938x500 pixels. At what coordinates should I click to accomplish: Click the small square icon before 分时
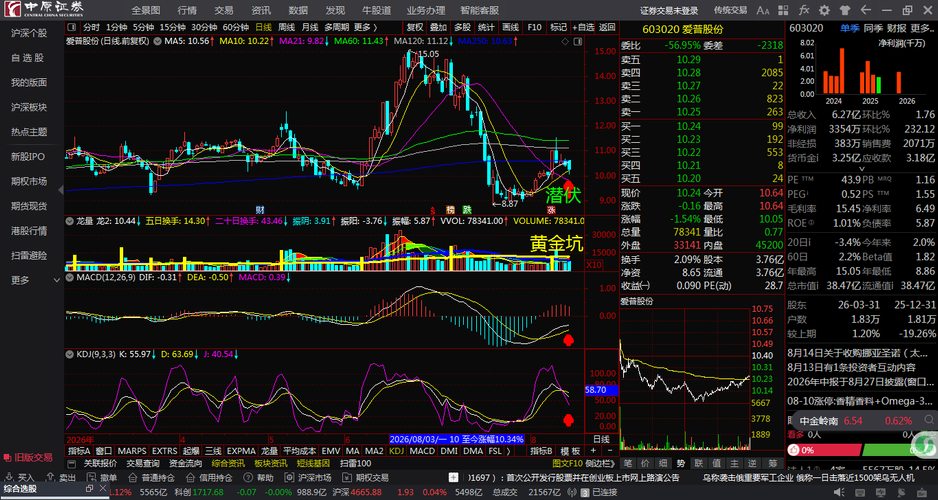click(x=72, y=27)
